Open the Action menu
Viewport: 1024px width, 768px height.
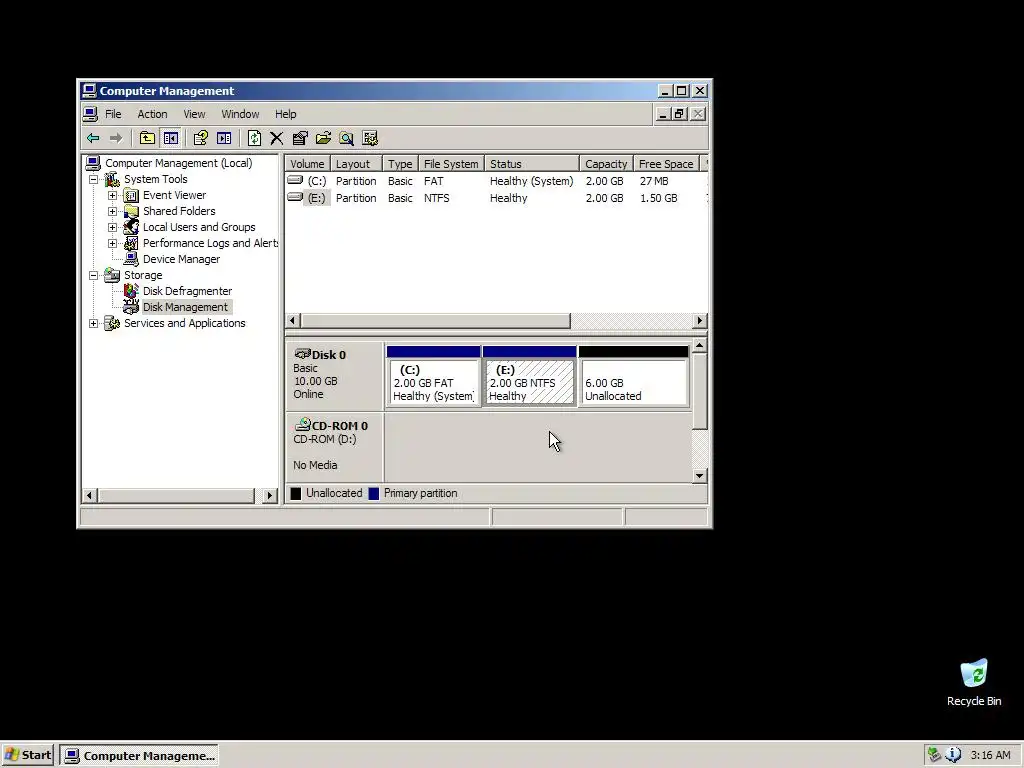pyautogui.click(x=152, y=114)
